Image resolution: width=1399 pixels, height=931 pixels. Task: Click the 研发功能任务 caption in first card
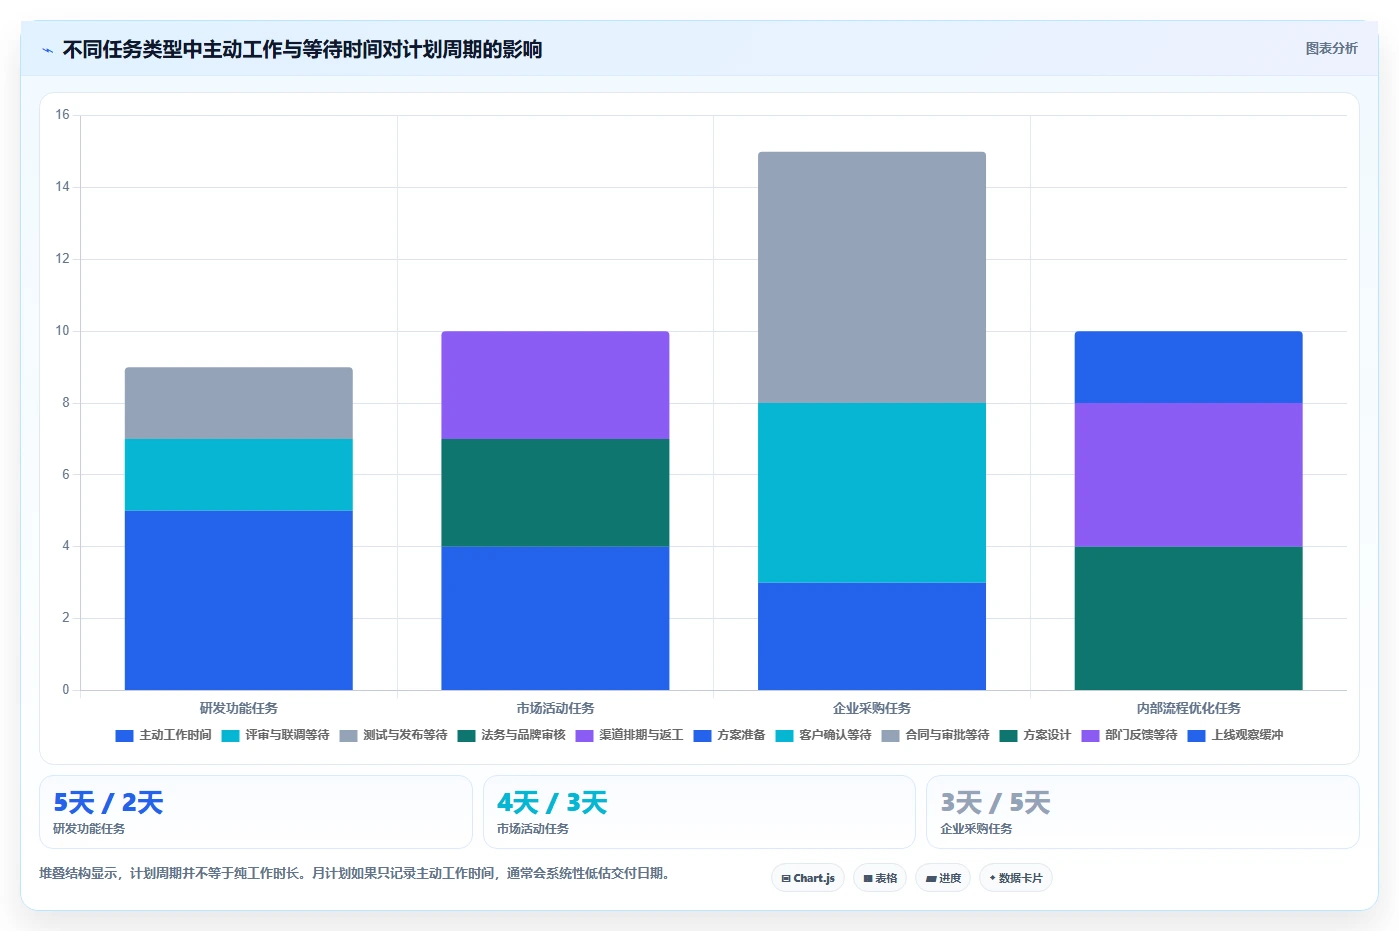point(89,829)
